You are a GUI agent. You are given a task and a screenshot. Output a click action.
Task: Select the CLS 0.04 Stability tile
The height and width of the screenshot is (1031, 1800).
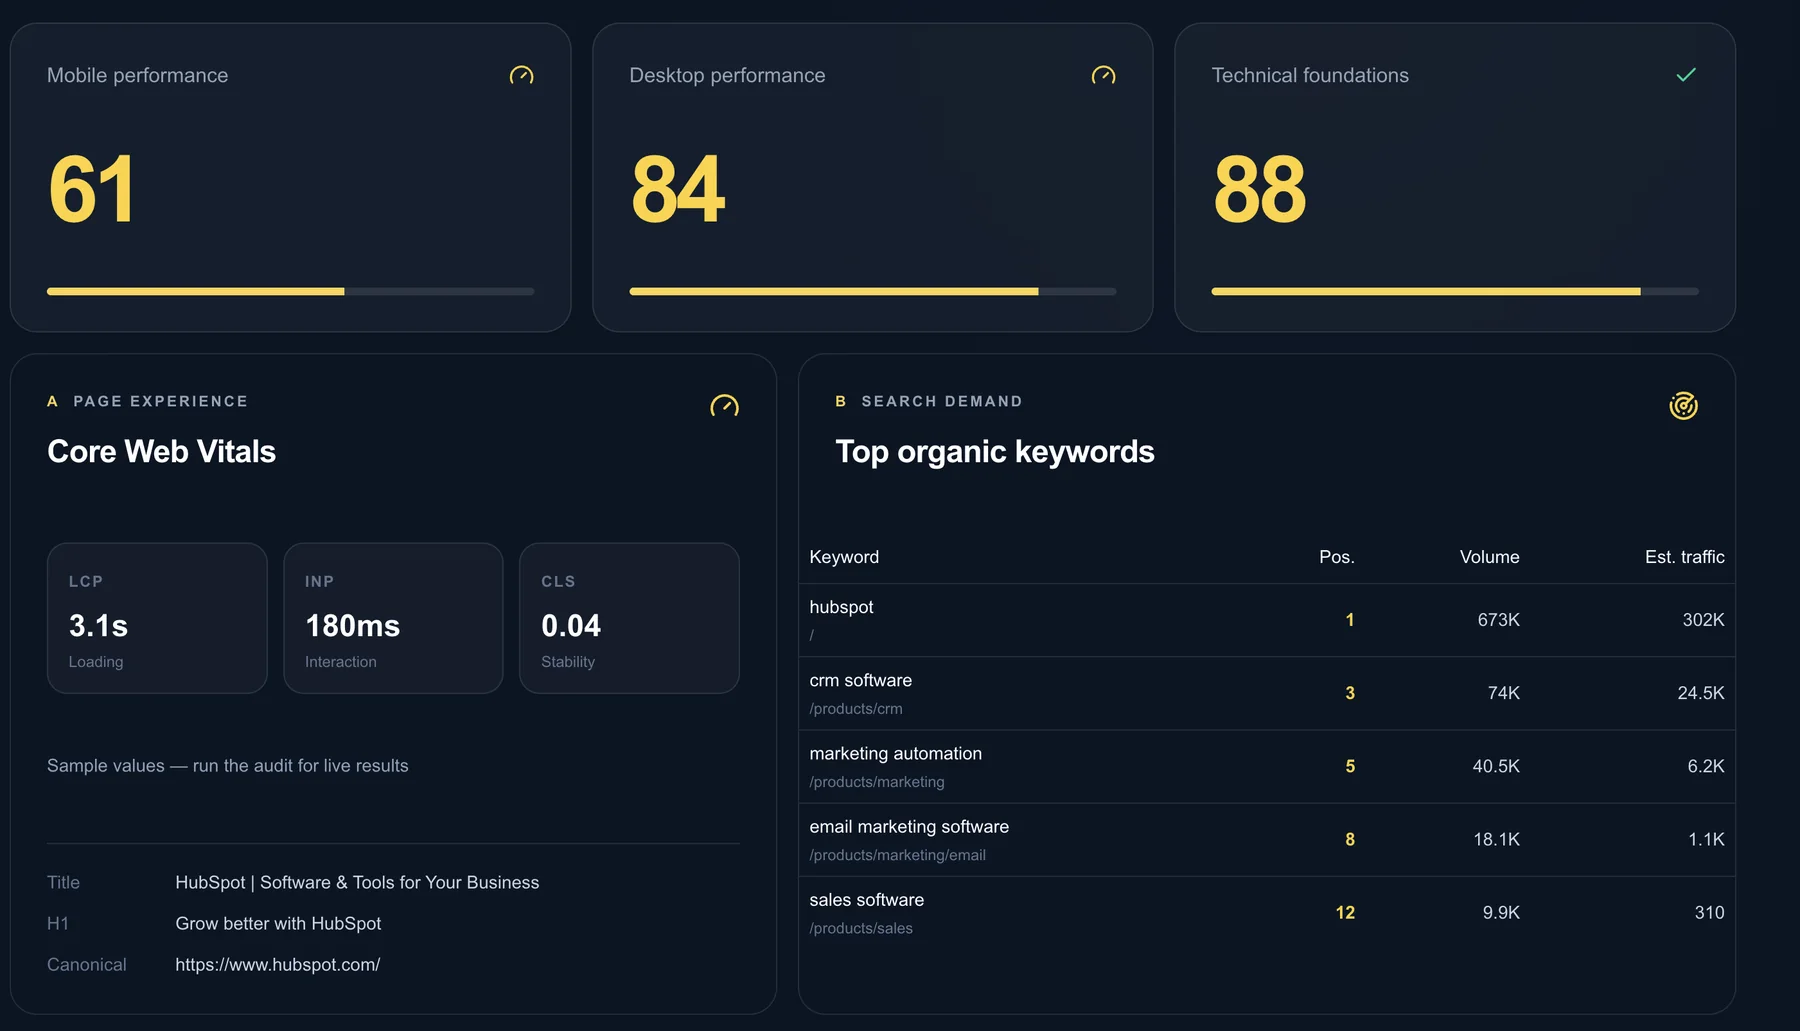(629, 618)
